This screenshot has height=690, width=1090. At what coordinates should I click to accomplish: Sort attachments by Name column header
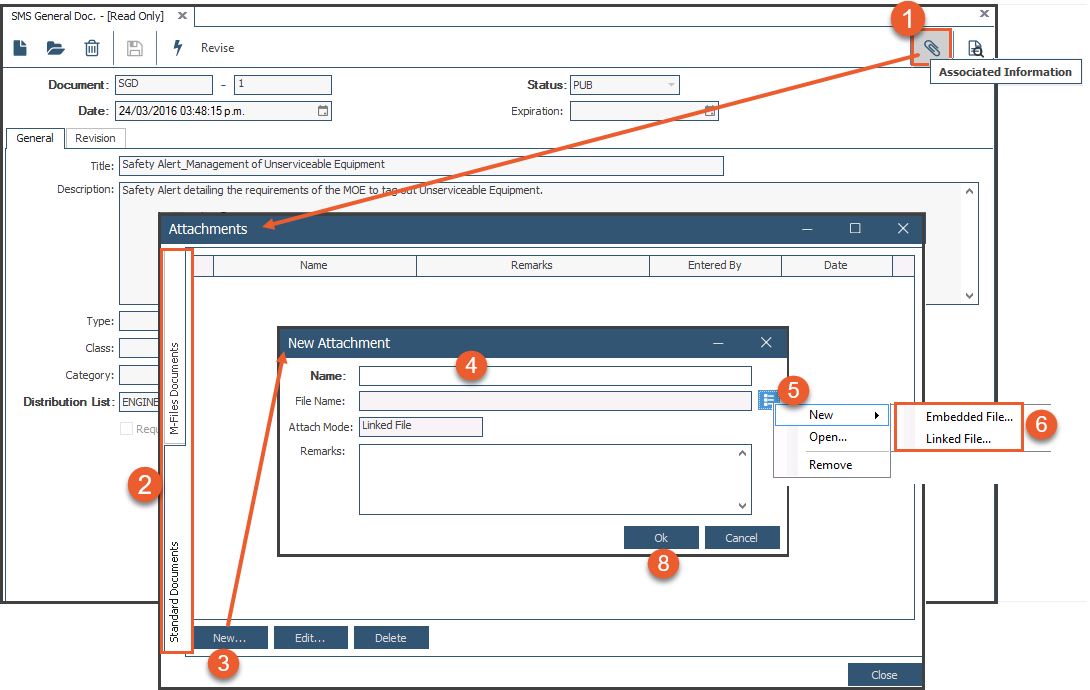pos(314,265)
